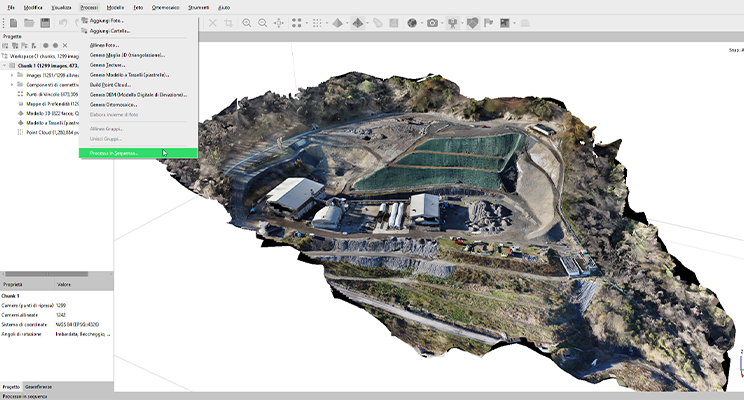The image size is (744, 400).
Task: Create a new project with the New icon
Action: pyautogui.click(x=13, y=23)
